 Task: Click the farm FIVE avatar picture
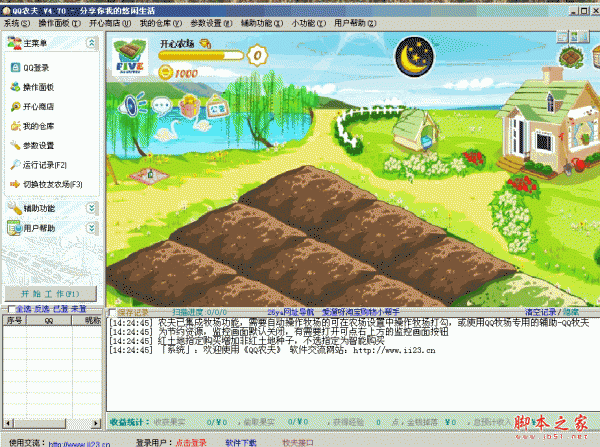tap(130, 57)
